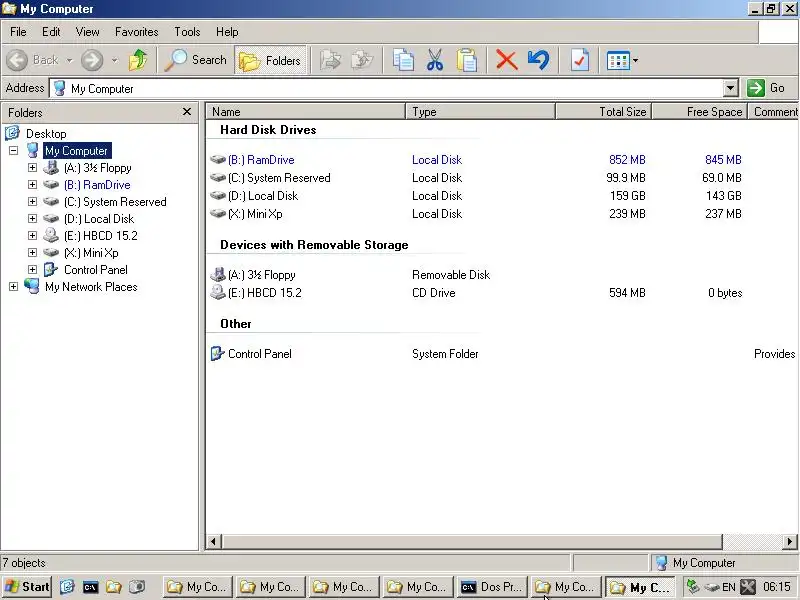Select Desktop in the folder tree
This screenshot has height=600, width=800.
tap(46, 134)
